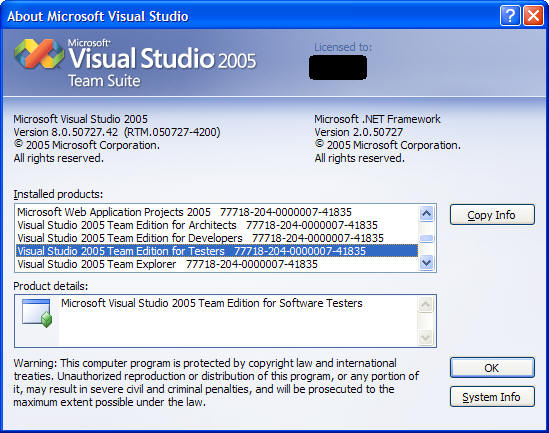Click the product details package icon
The width and height of the screenshot is (549, 433).
click(x=36, y=313)
